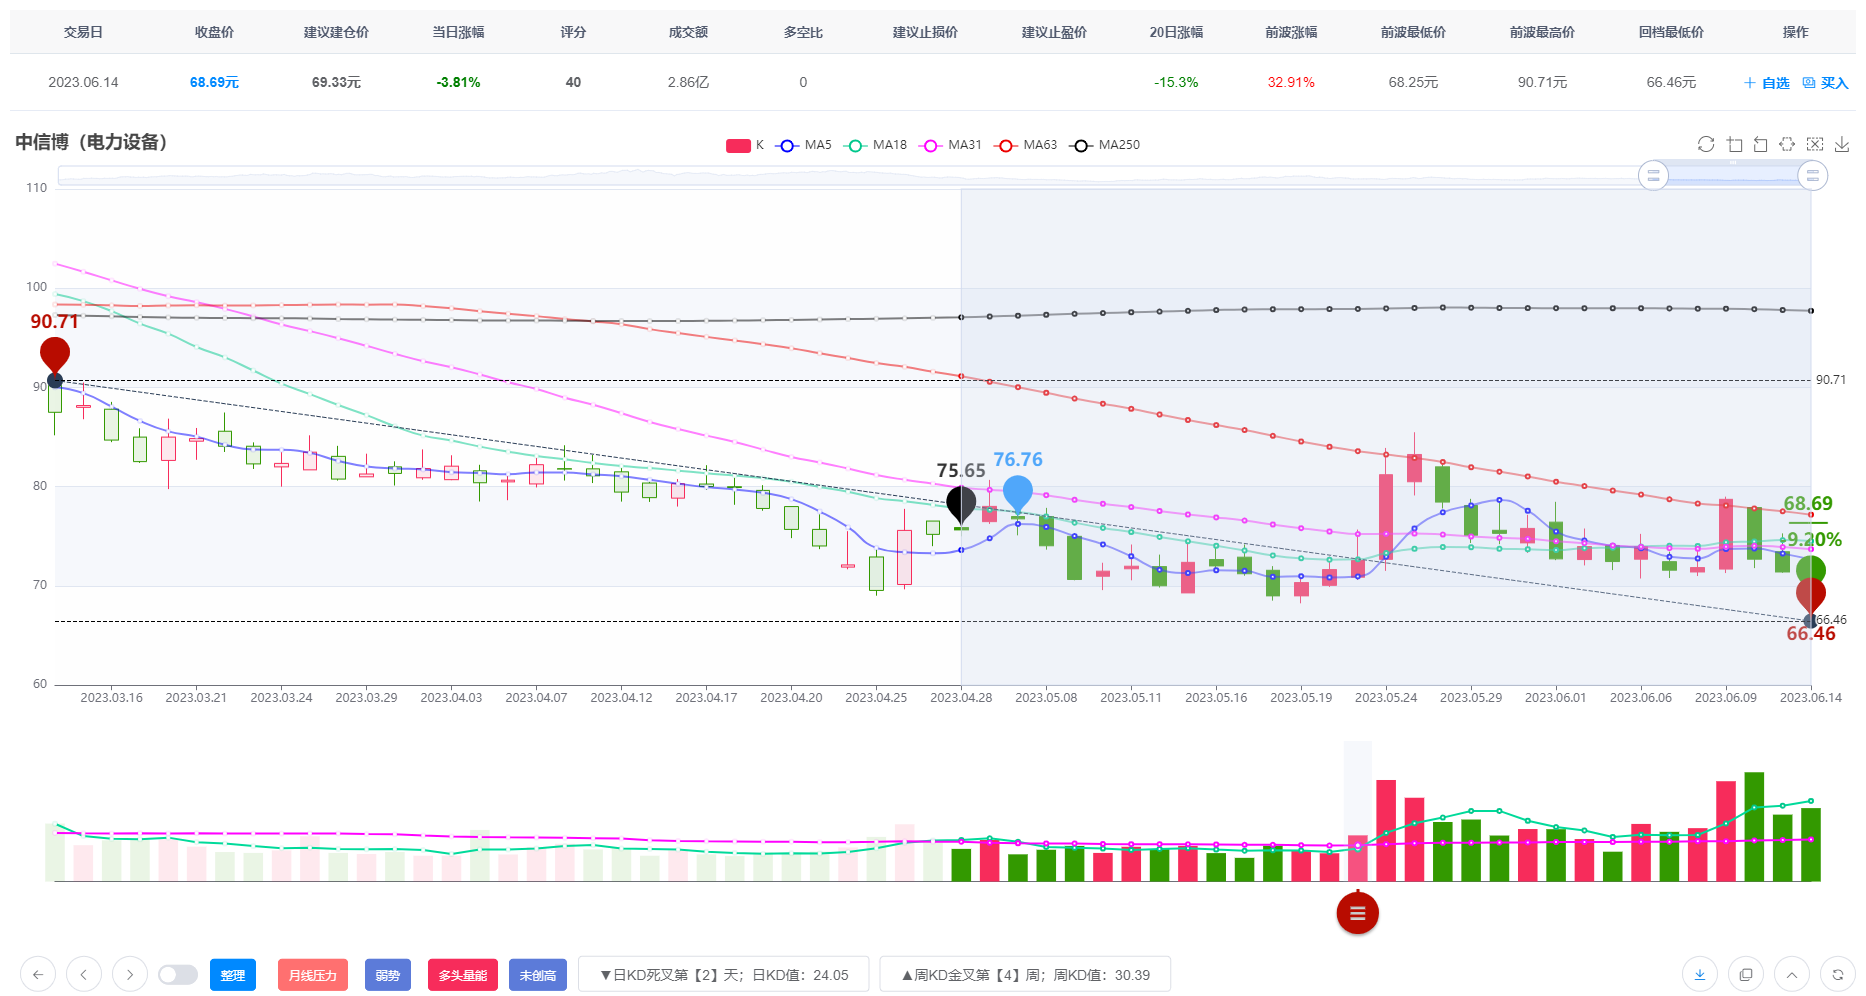
Task: Click the bottom-right download icon button
Action: pyautogui.click(x=1700, y=974)
